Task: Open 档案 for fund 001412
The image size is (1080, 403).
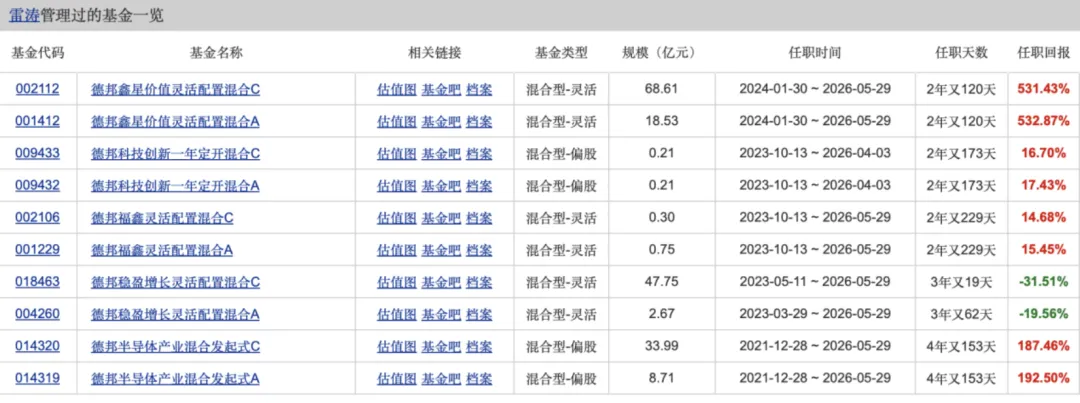Action: pyautogui.click(x=479, y=121)
